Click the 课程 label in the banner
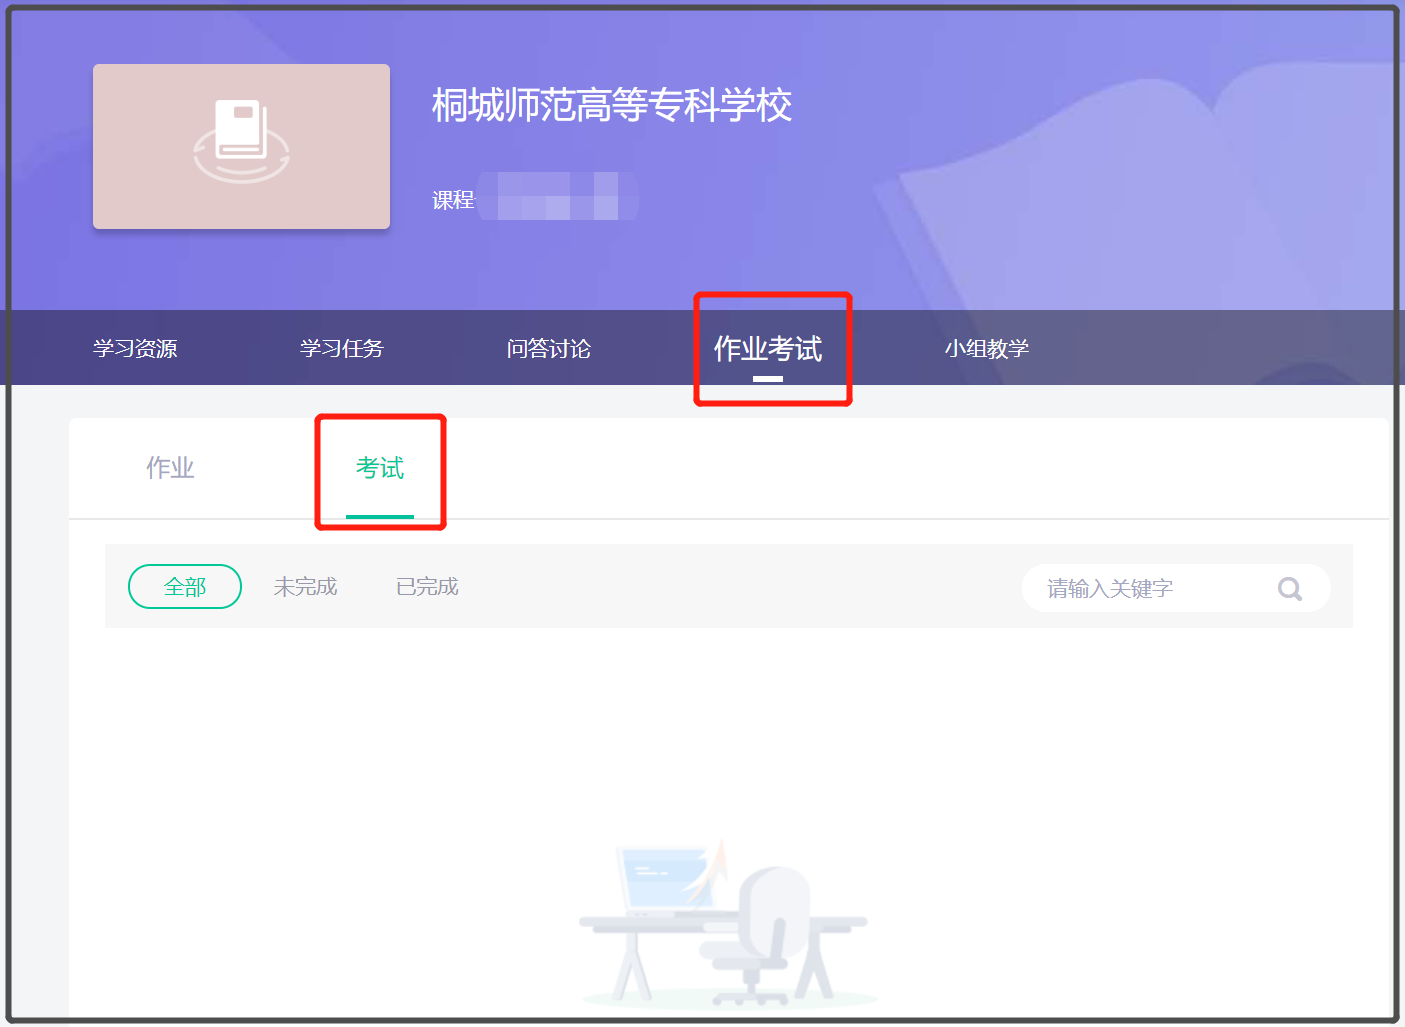The height and width of the screenshot is (1027, 1405). (x=453, y=200)
